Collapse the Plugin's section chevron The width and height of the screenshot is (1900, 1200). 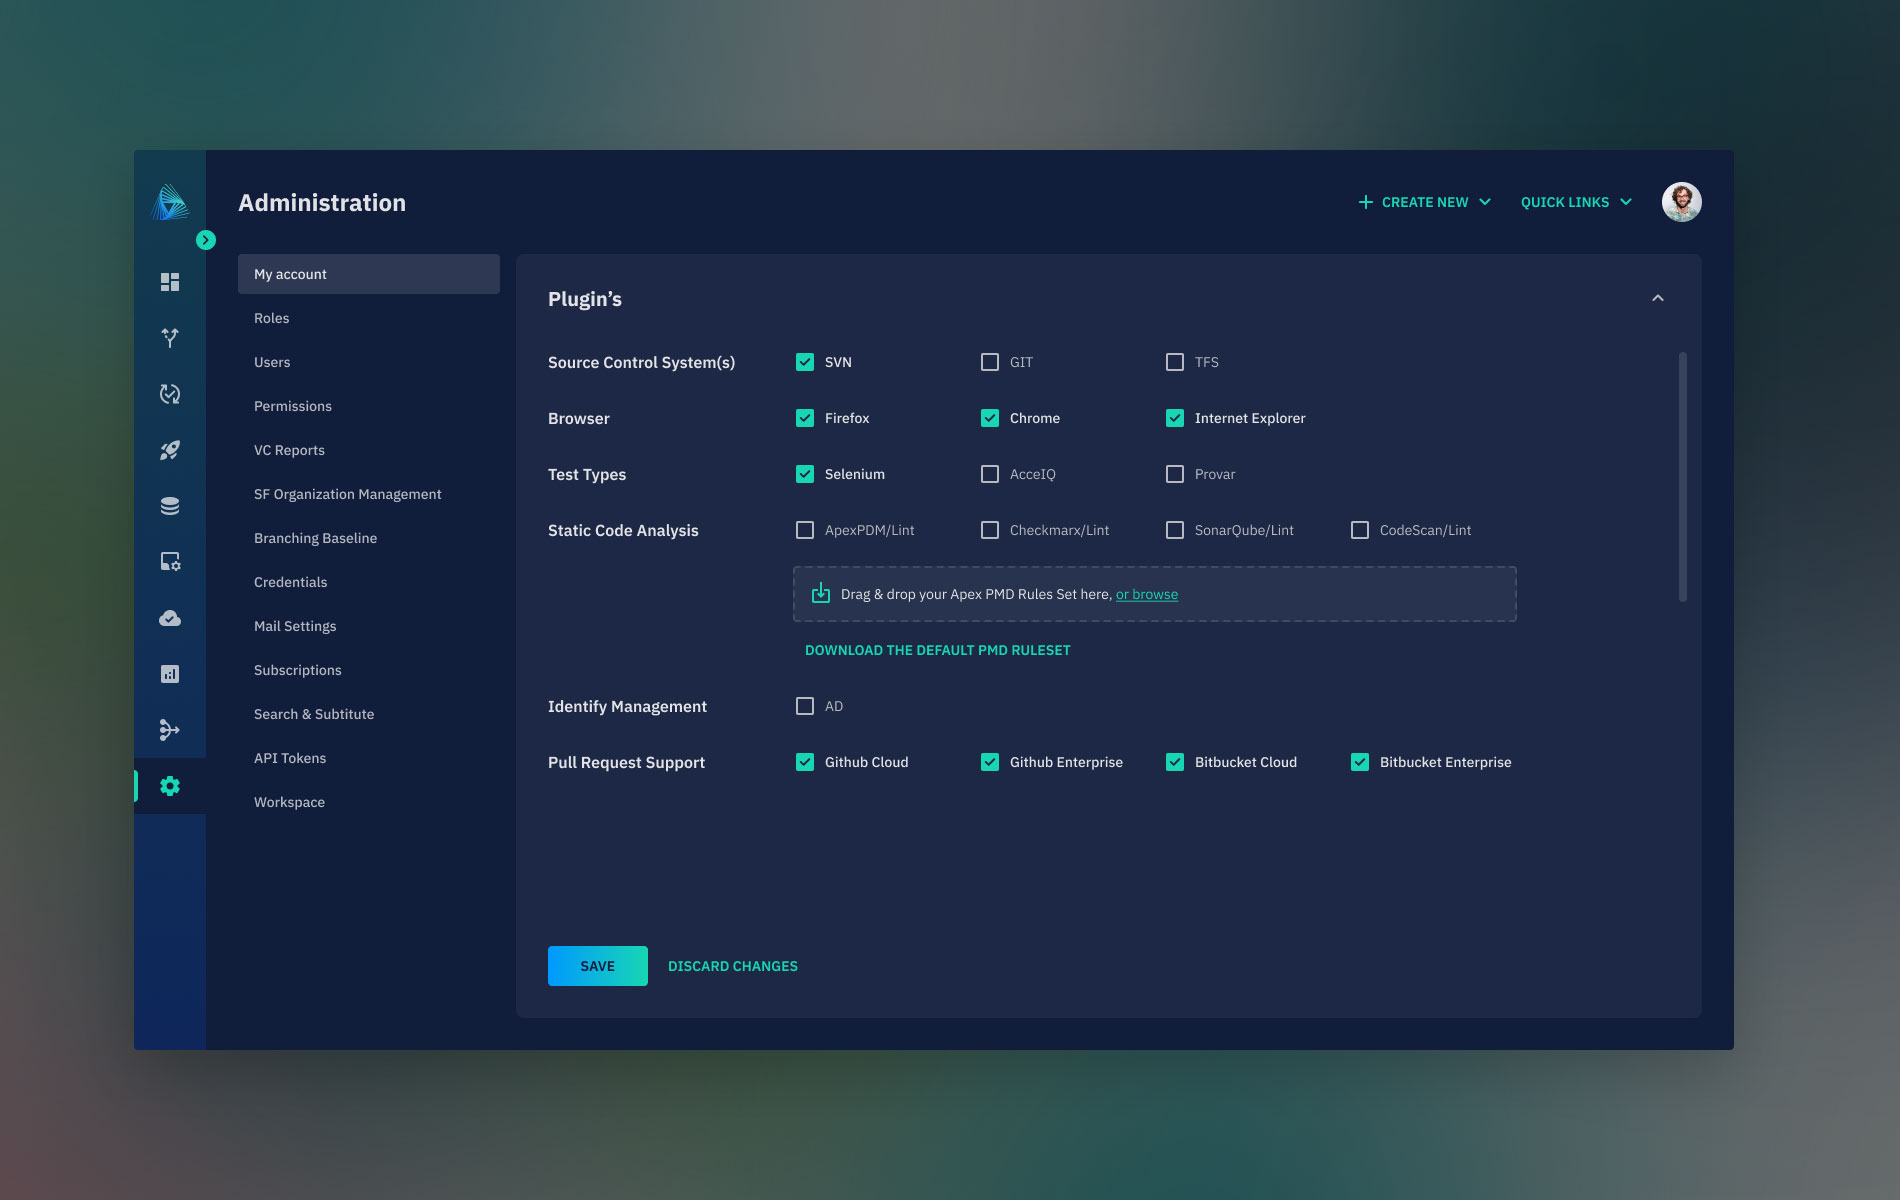point(1658,298)
